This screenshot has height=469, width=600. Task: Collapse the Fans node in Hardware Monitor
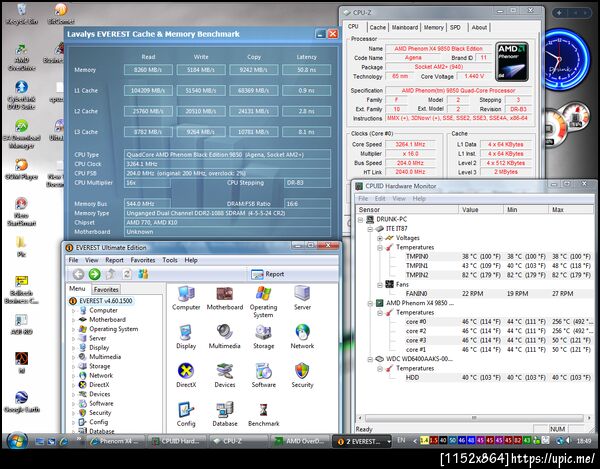(380, 285)
